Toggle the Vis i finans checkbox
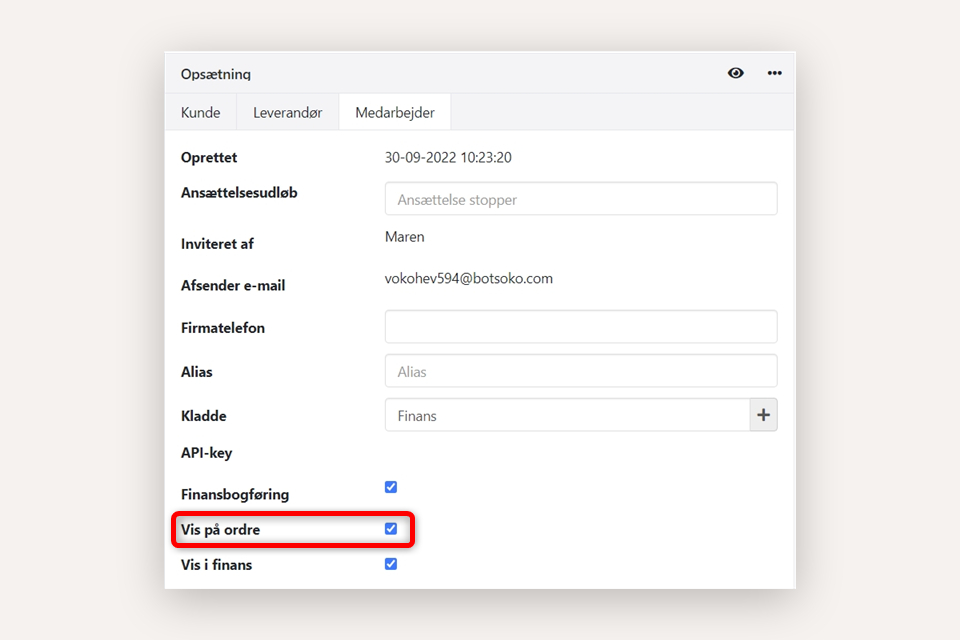Image resolution: width=960 pixels, height=640 pixels. click(391, 564)
